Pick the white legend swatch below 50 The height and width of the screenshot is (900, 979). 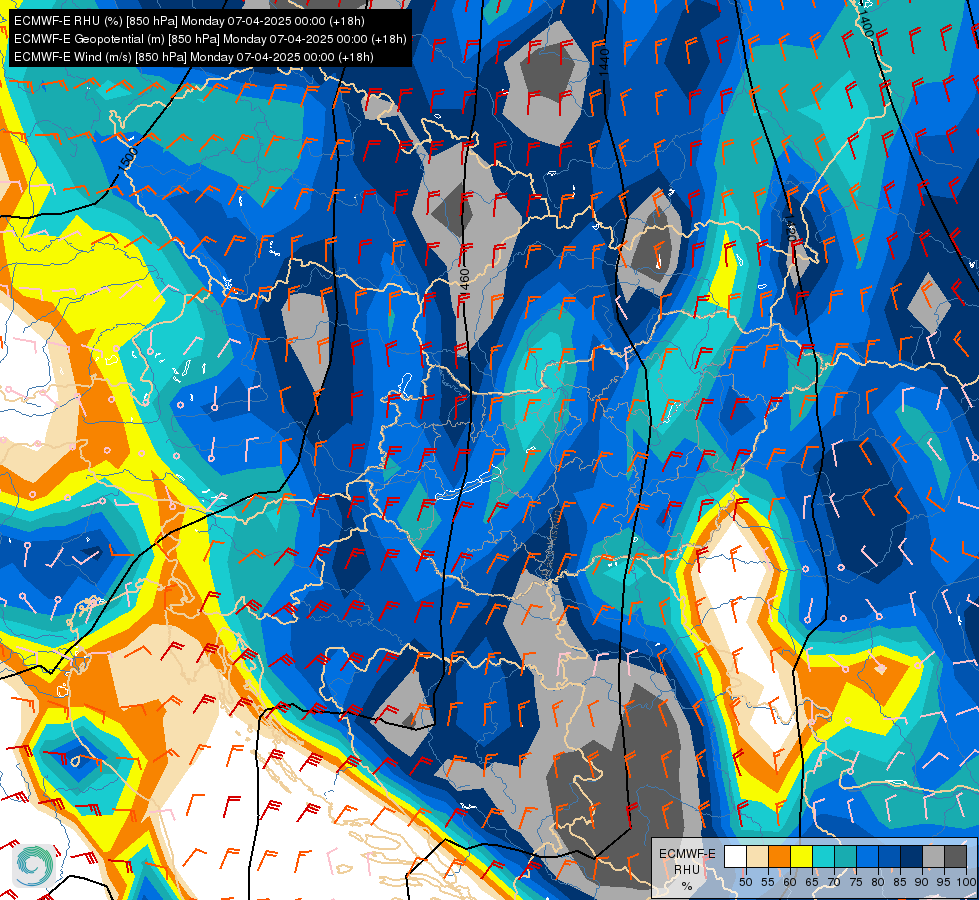point(735,856)
